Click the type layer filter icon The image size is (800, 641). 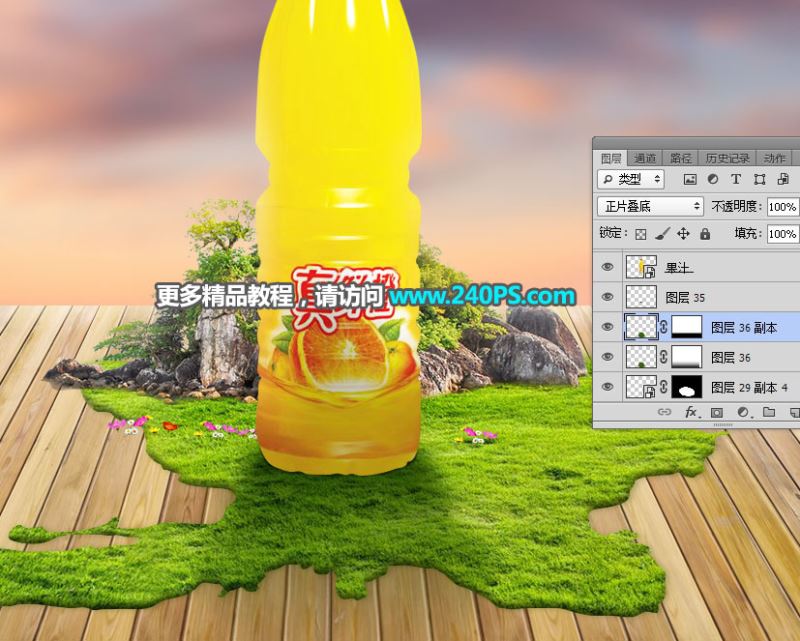[x=736, y=179]
